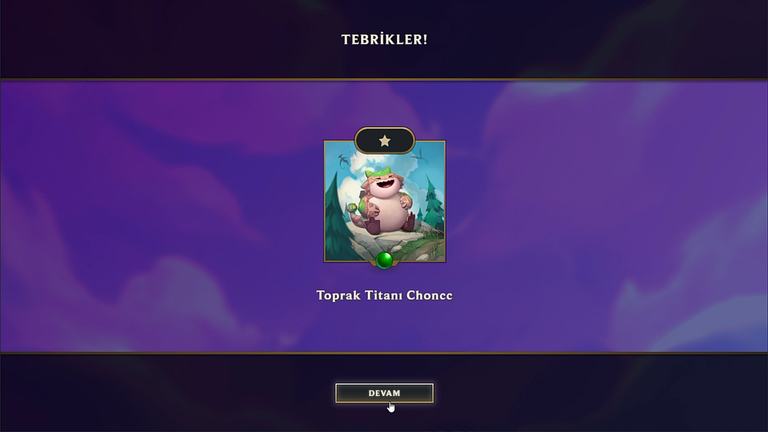The height and width of the screenshot is (432, 768).
Task: Click the gold star icon above portrait
Action: (x=384, y=141)
